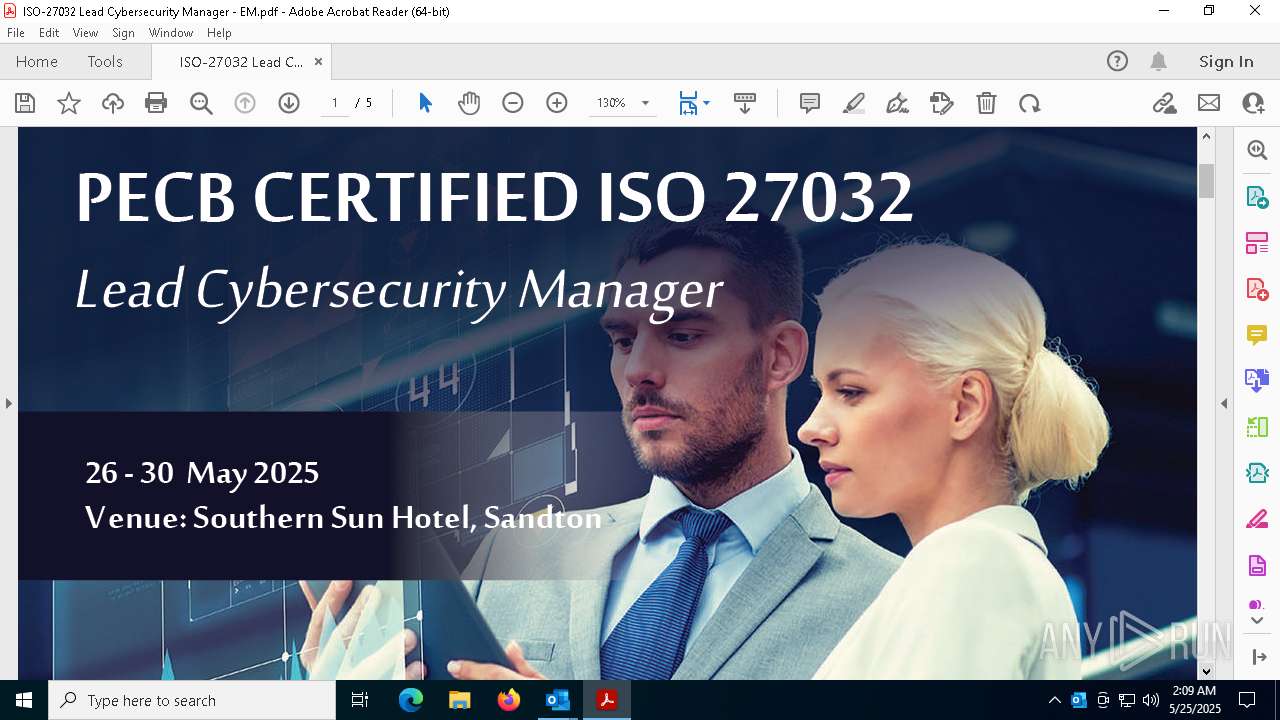Click the taskbar search box
The height and width of the screenshot is (720, 1280).
[x=192, y=700]
